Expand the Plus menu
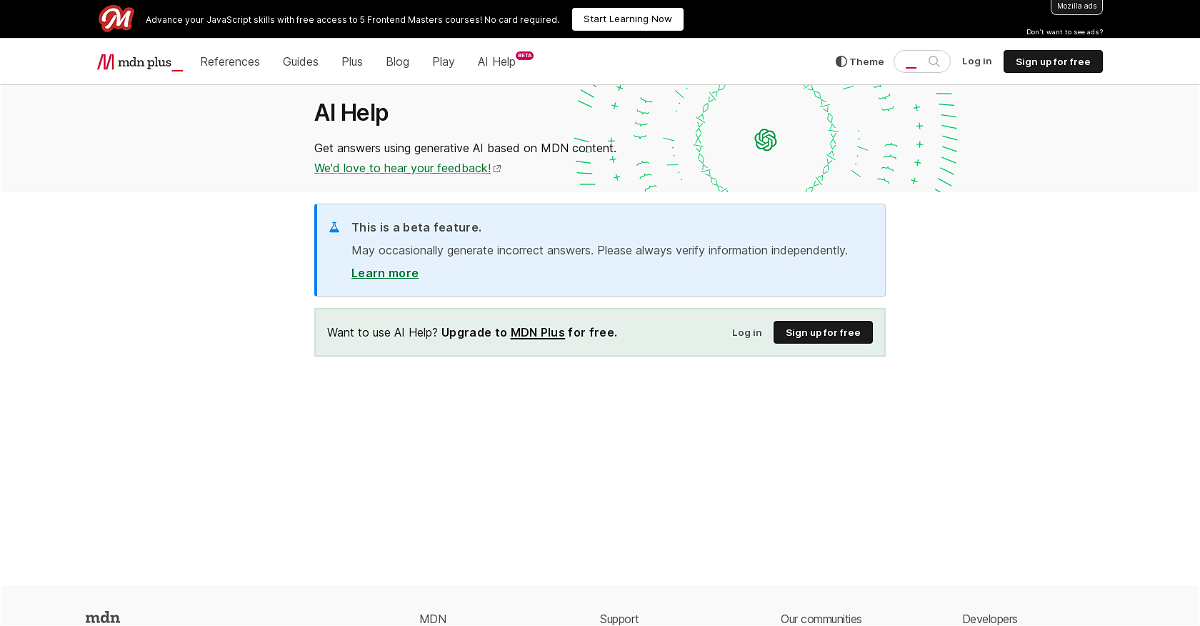 tap(352, 62)
